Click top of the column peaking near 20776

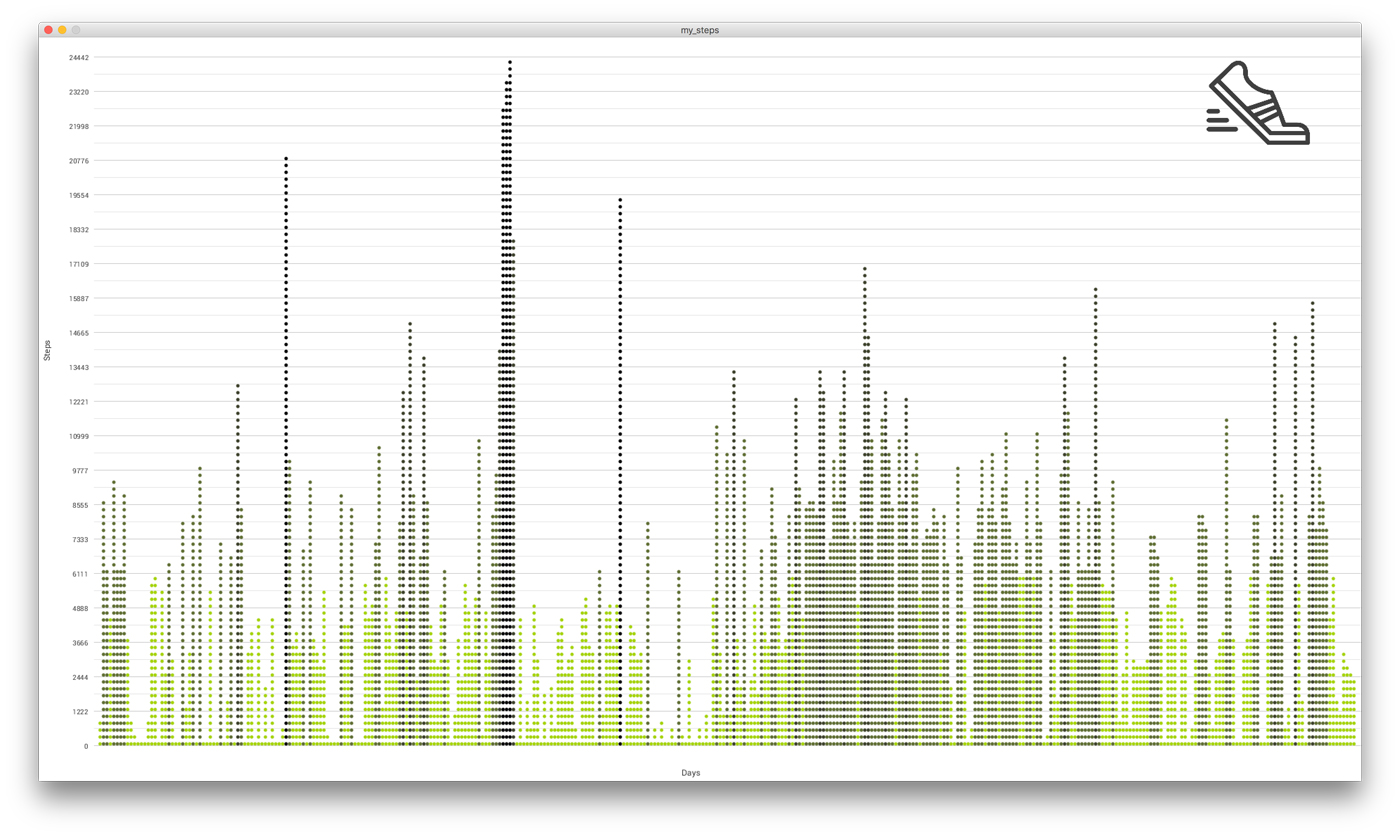click(286, 158)
